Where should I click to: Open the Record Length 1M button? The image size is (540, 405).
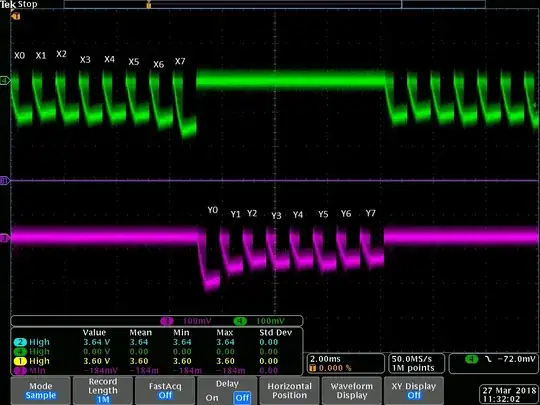click(103, 391)
